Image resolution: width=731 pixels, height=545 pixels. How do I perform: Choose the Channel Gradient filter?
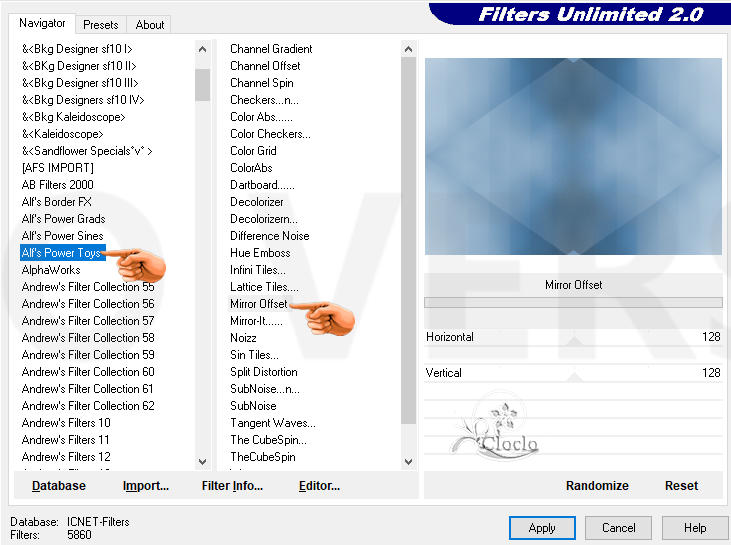(x=271, y=49)
